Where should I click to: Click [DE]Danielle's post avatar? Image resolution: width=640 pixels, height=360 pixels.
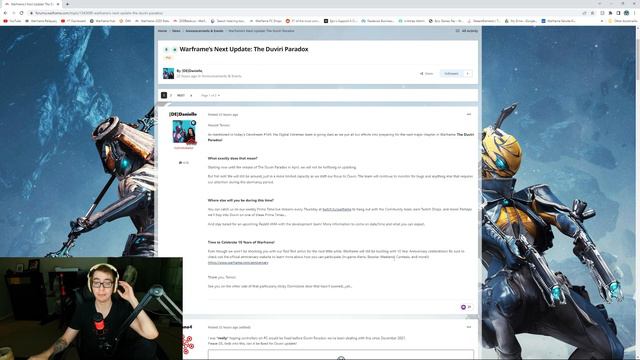pyautogui.click(x=184, y=132)
